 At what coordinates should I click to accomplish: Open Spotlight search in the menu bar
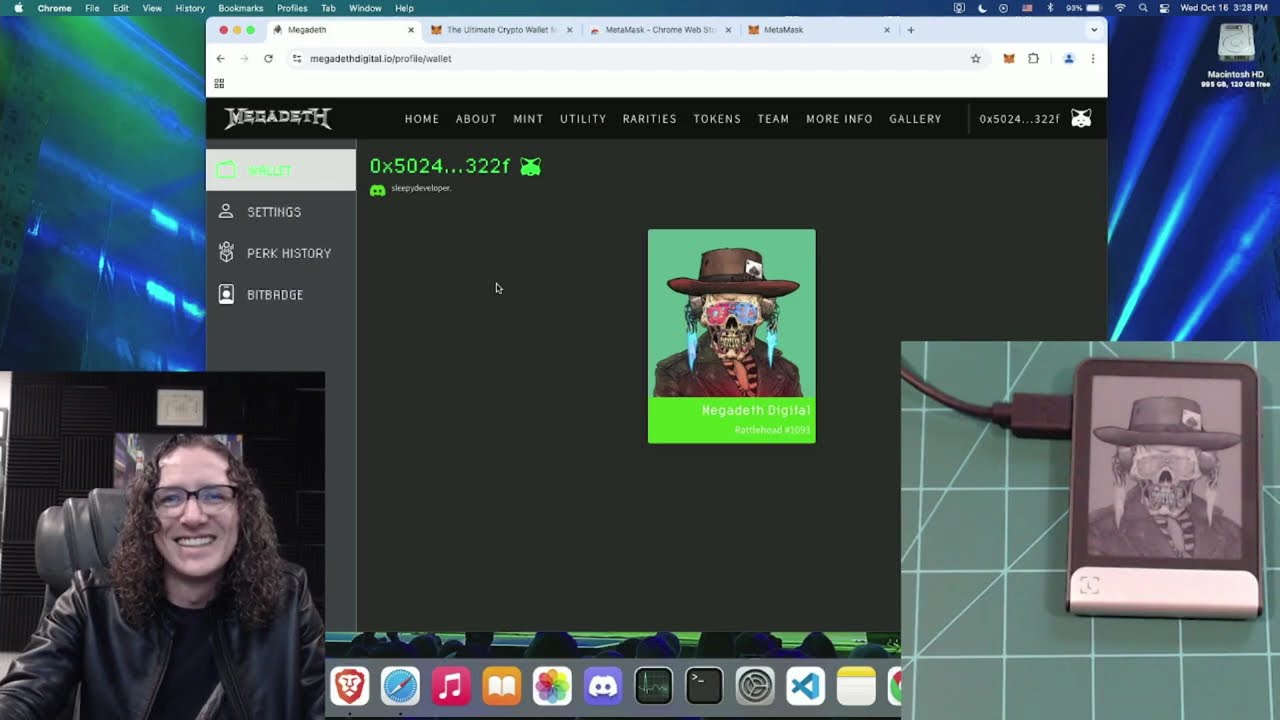click(1143, 8)
